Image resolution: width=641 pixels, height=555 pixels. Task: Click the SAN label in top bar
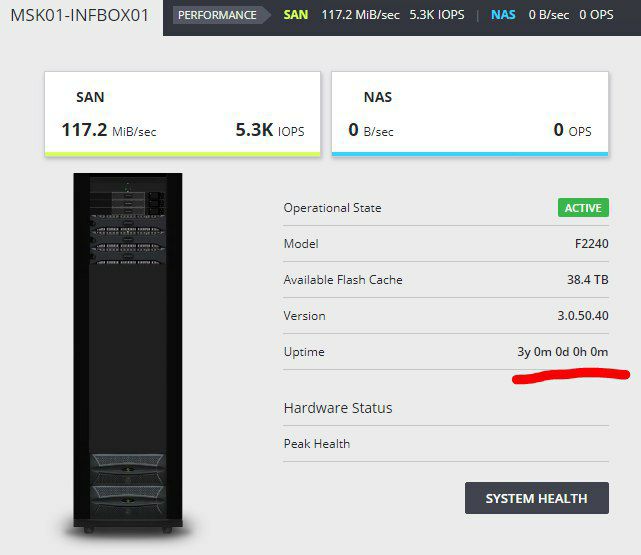point(296,15)
